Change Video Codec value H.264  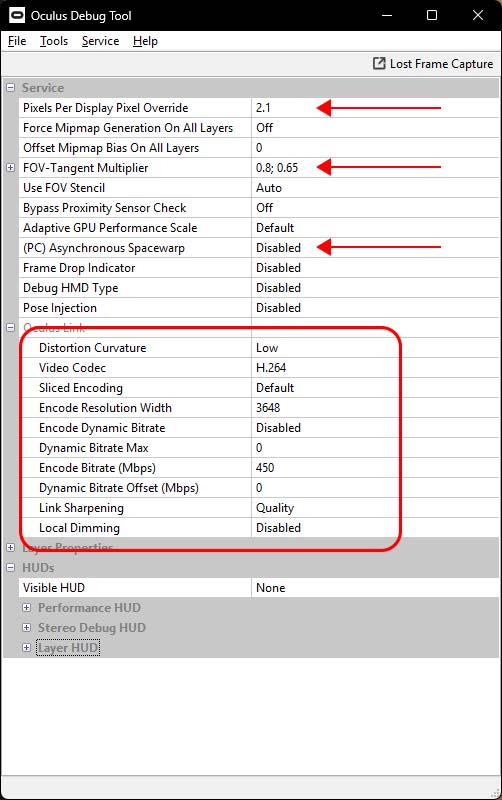coord(375,367)
